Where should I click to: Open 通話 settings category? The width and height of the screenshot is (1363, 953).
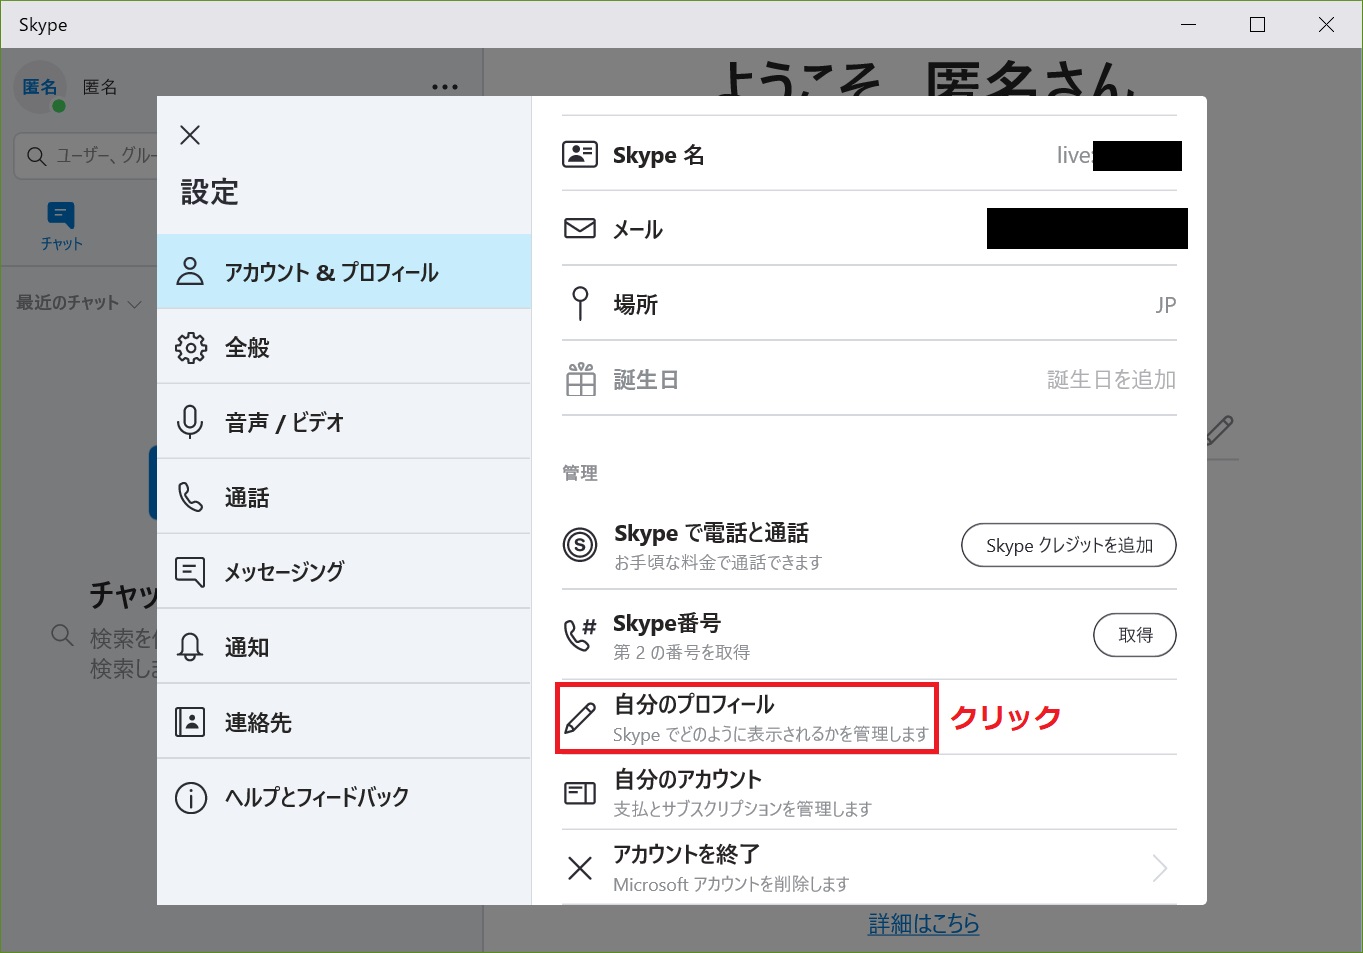(x=344, y=497)
